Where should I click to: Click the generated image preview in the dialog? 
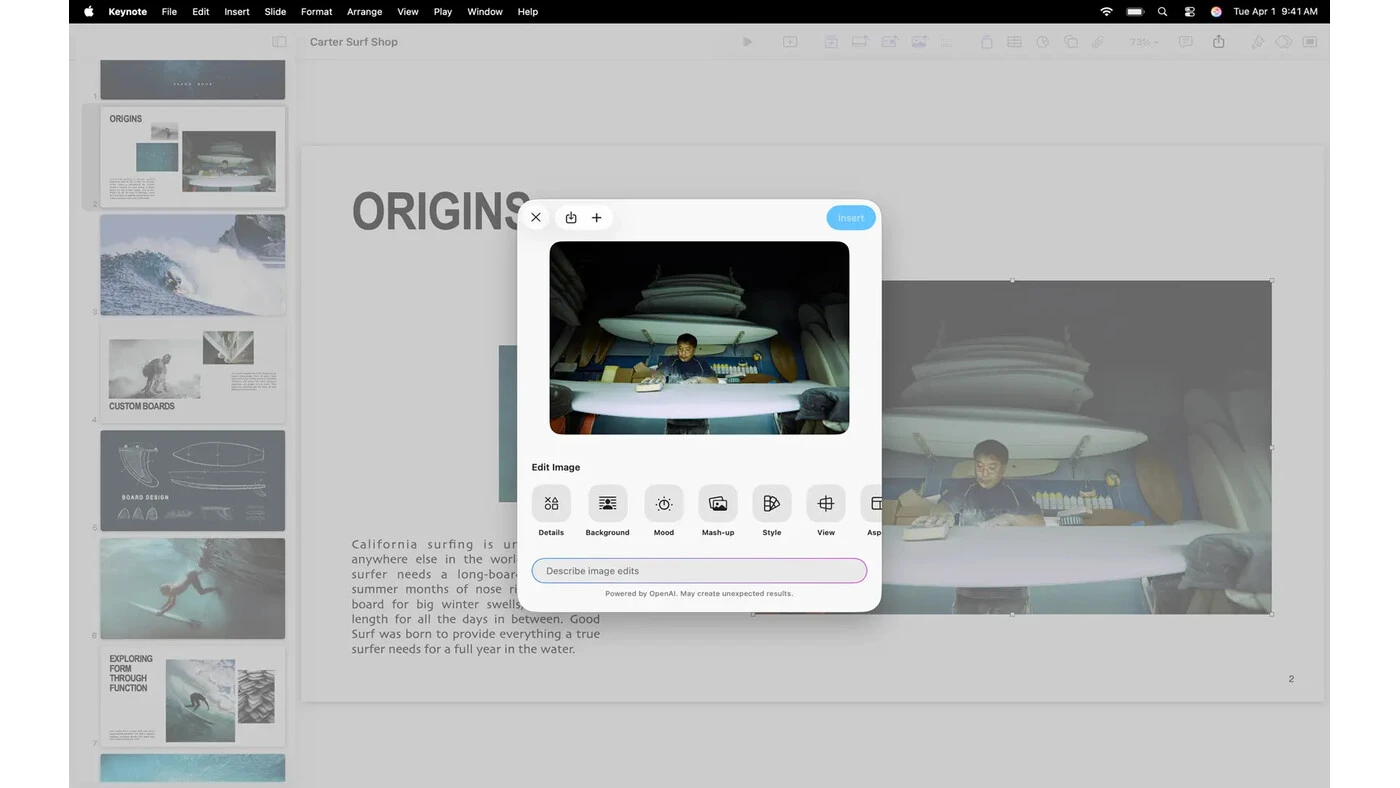click(x=699, y=338)
